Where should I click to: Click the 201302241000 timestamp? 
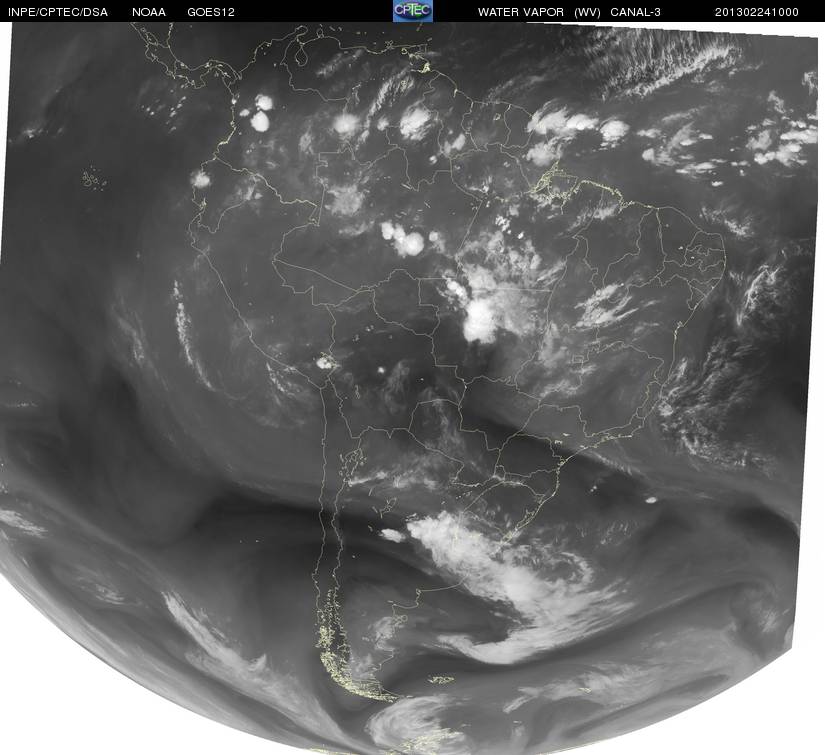point(757,12)
